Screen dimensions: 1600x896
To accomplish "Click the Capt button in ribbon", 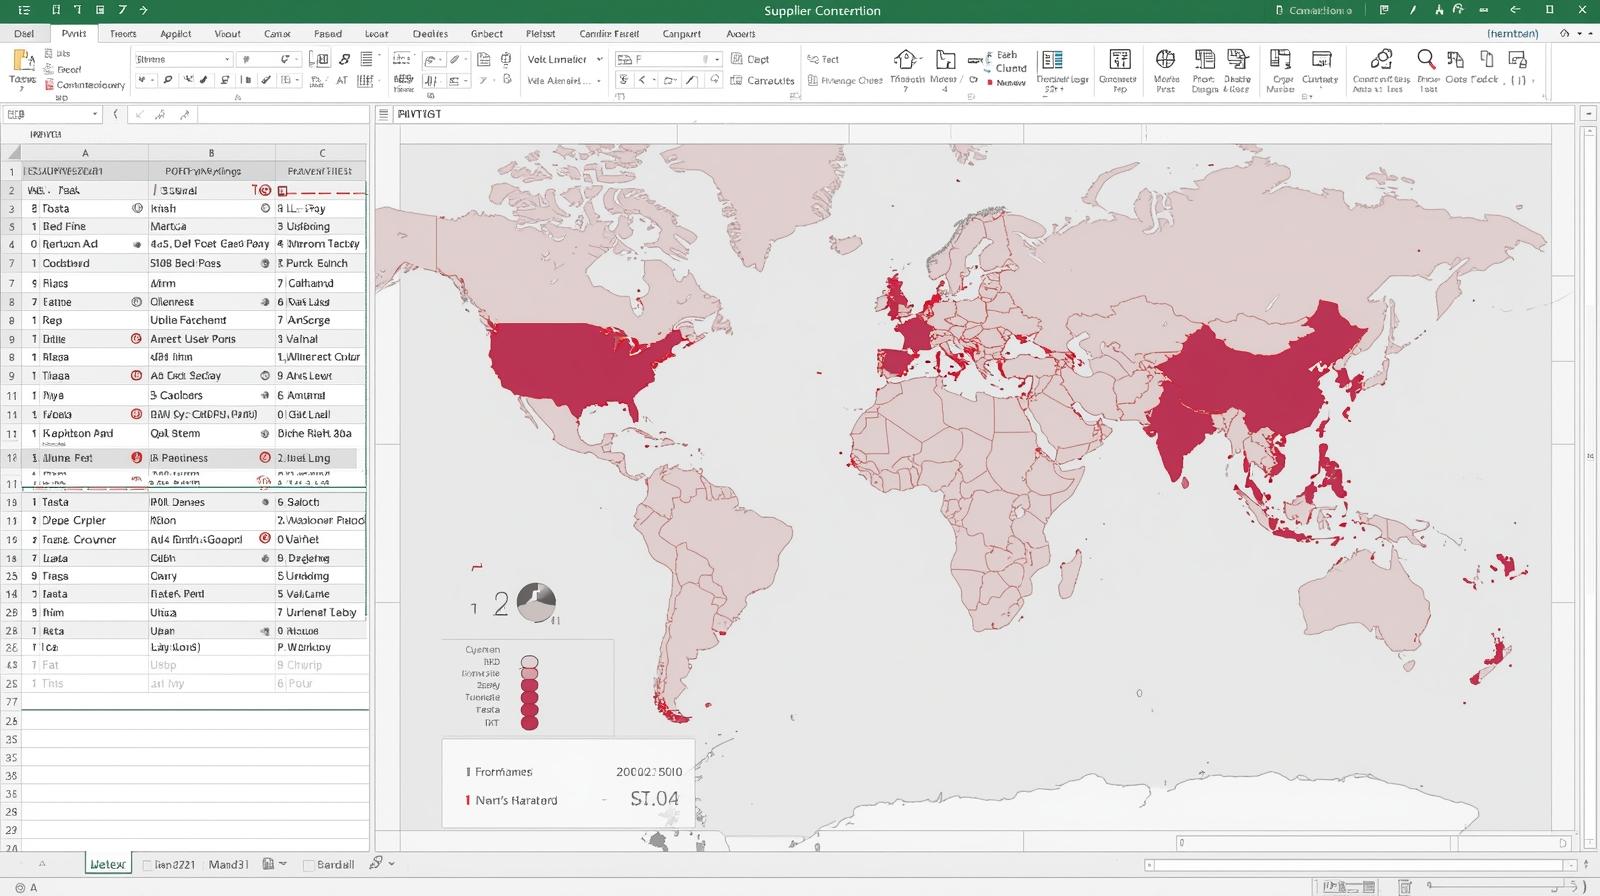I will click(x=750, y=60).
